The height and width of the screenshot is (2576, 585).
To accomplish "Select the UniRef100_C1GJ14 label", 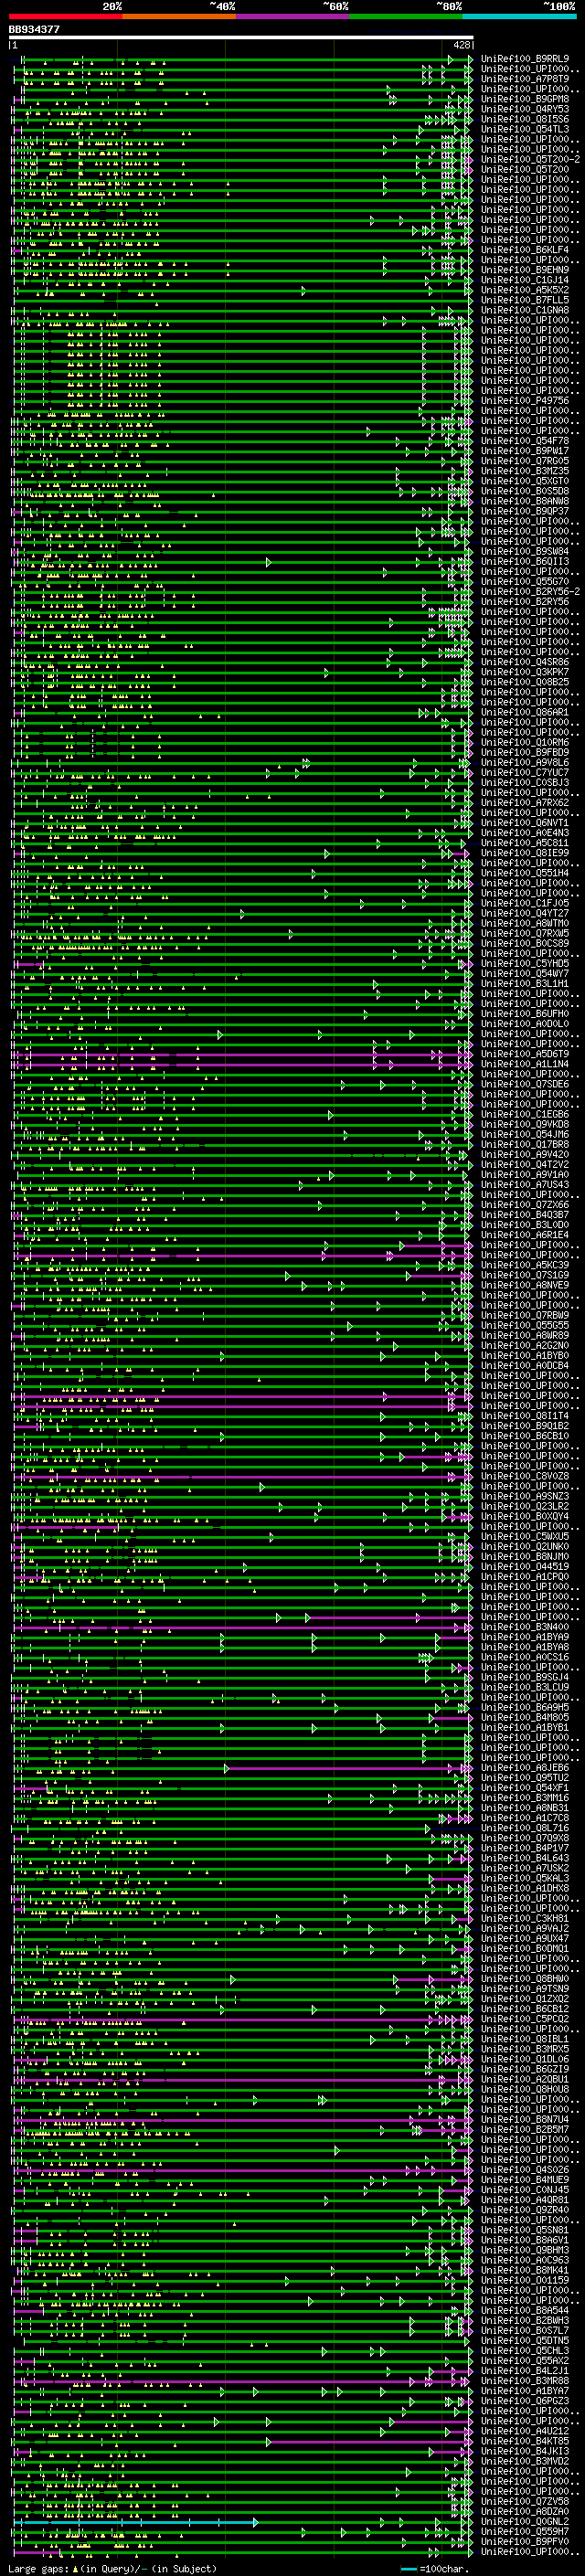I will 525,280.
